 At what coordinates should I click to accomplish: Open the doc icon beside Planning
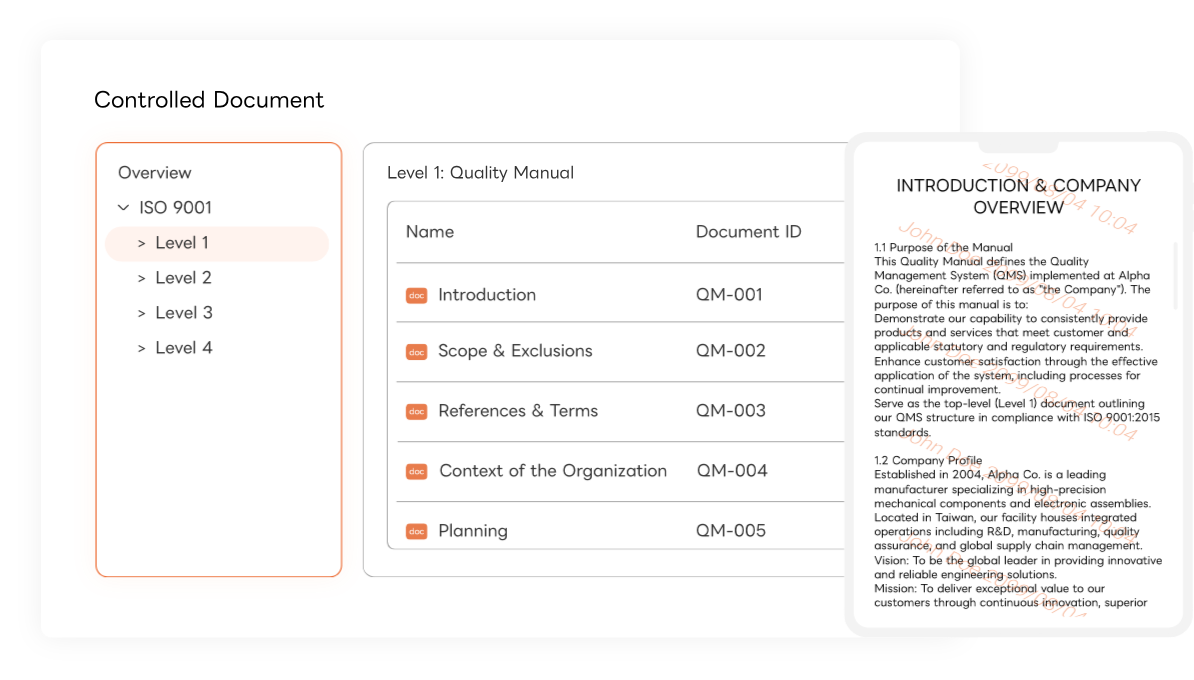point(417,532)
